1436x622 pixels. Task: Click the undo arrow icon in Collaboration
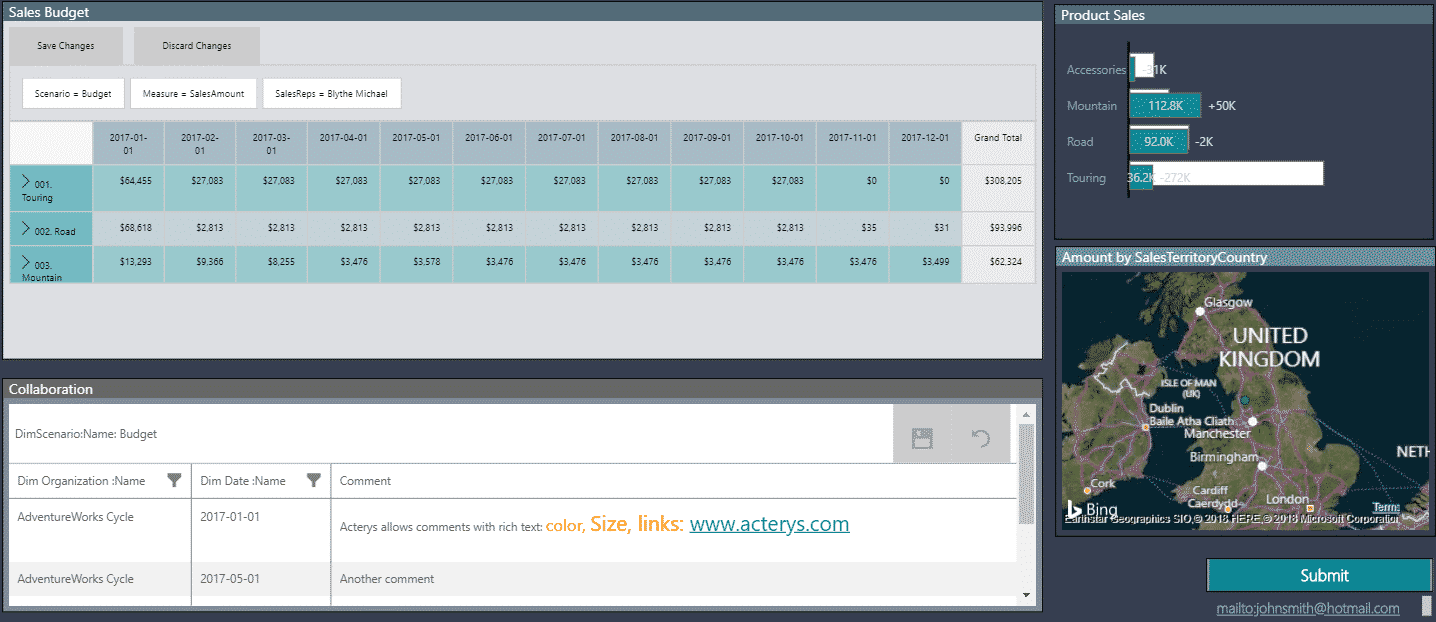click(x=981, y=438)
